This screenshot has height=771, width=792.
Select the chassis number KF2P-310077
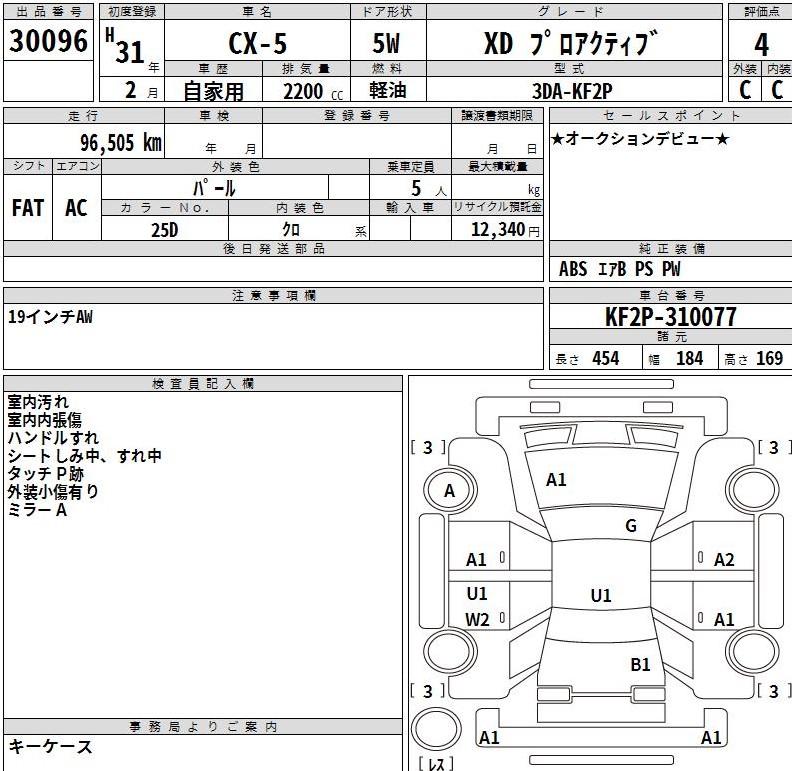tap(670, 317)
